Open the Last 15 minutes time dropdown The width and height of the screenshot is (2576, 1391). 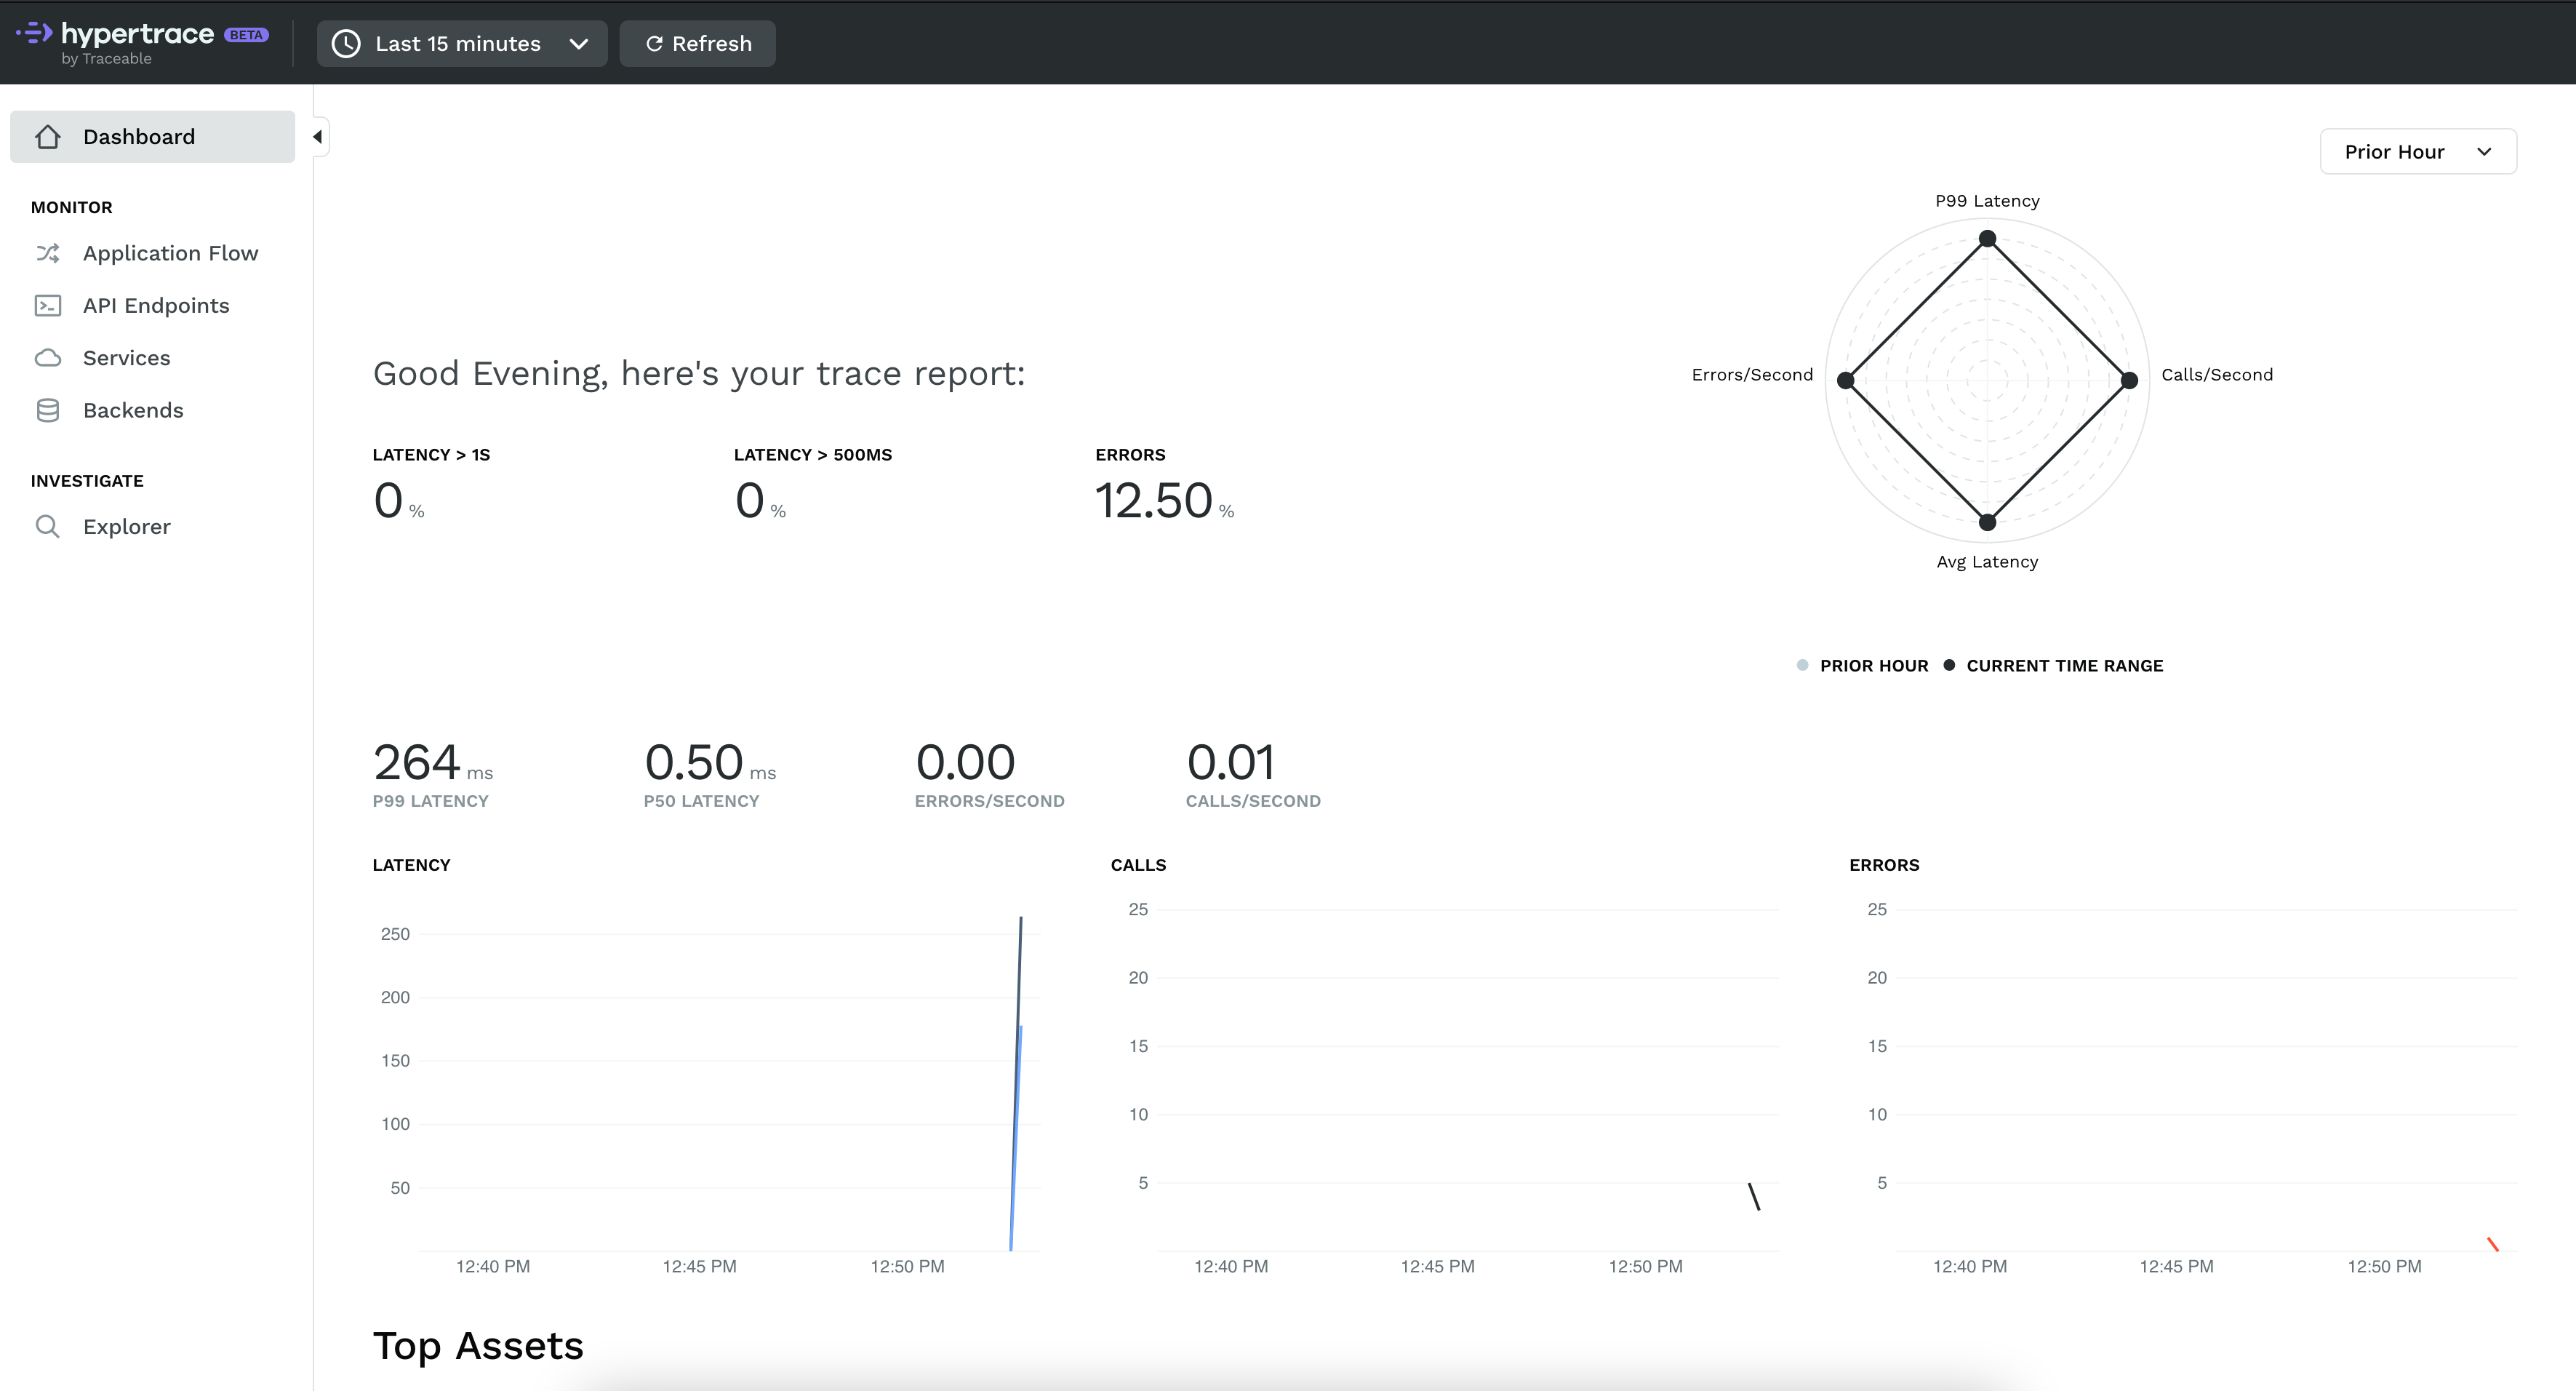462,44
